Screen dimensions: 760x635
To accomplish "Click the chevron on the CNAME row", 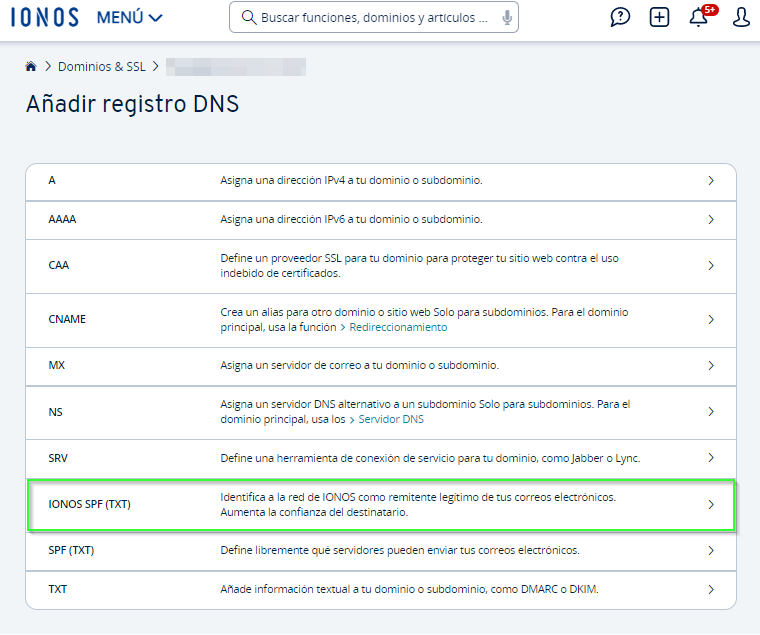I will (x=711, y=319).
